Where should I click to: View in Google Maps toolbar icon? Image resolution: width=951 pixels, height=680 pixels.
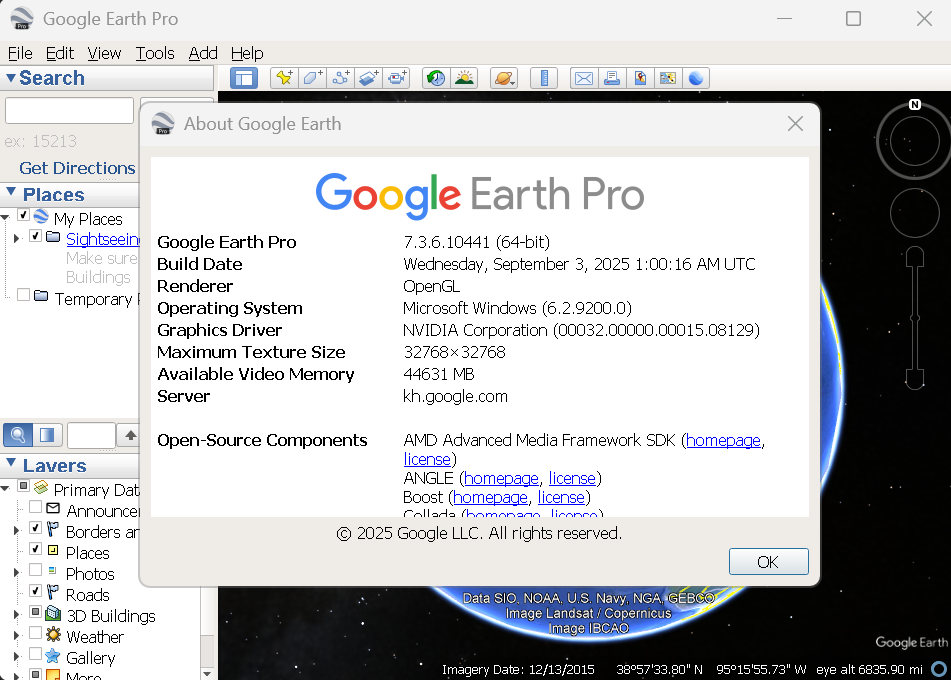coord(668,78)
